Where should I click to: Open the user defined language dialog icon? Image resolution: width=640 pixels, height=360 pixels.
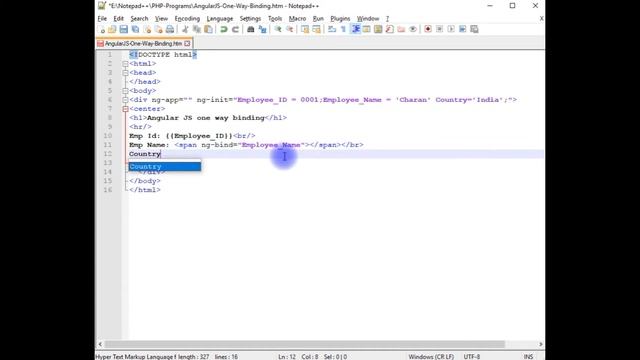pyautogui.click(x=367, y=29)
